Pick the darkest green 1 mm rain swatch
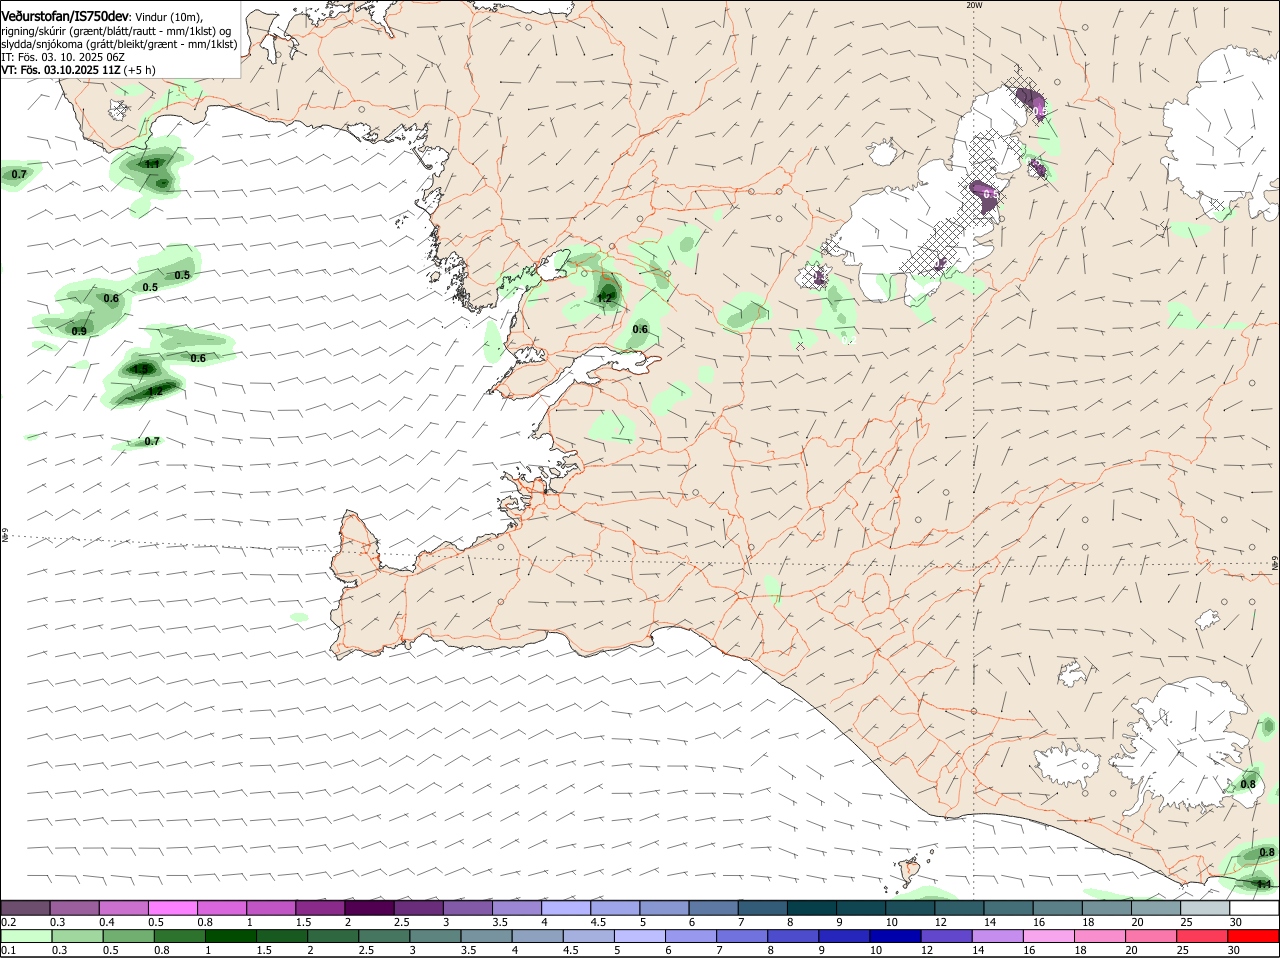 point(230,936)
